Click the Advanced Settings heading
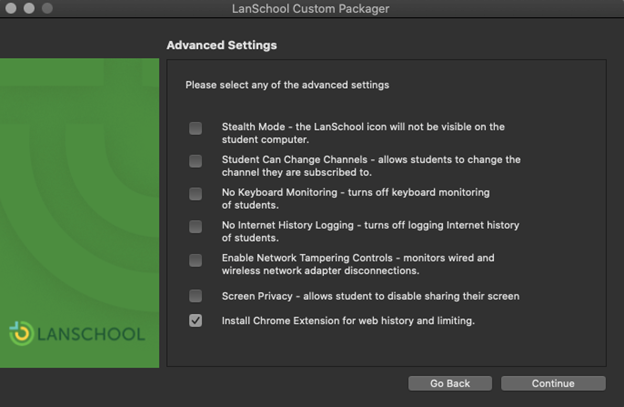 tap(222, 45)
